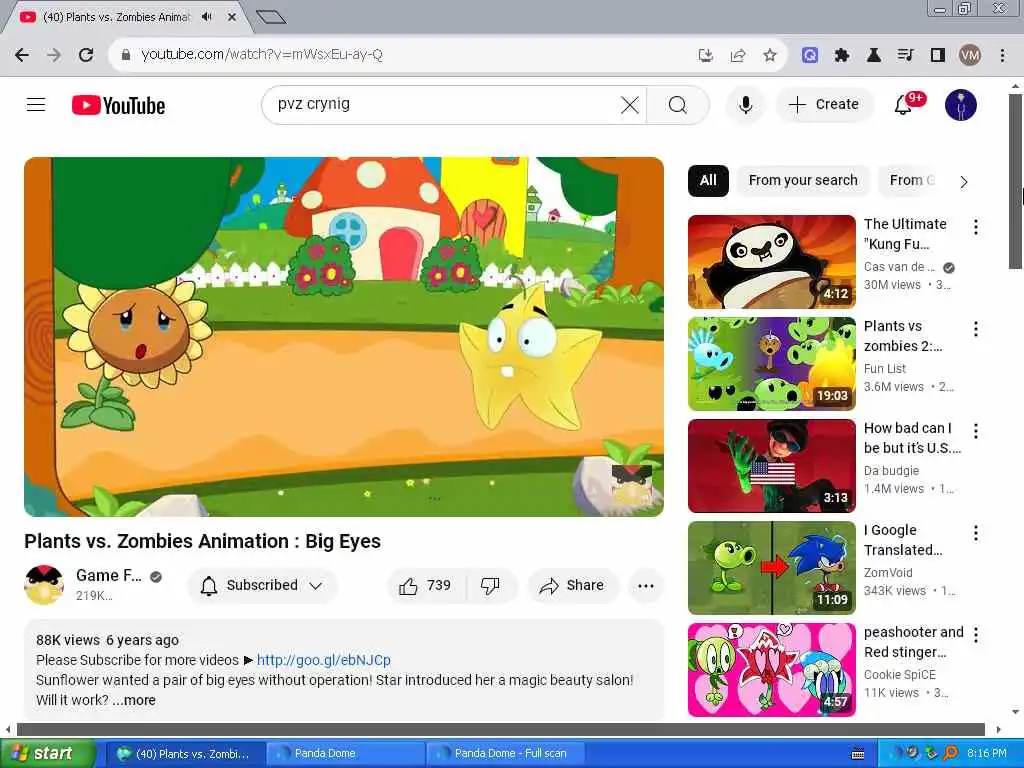The image size is (1024, 768).
Task: Open peashooter and Red stinger thumbnail
Action: [x=771, y=669]
